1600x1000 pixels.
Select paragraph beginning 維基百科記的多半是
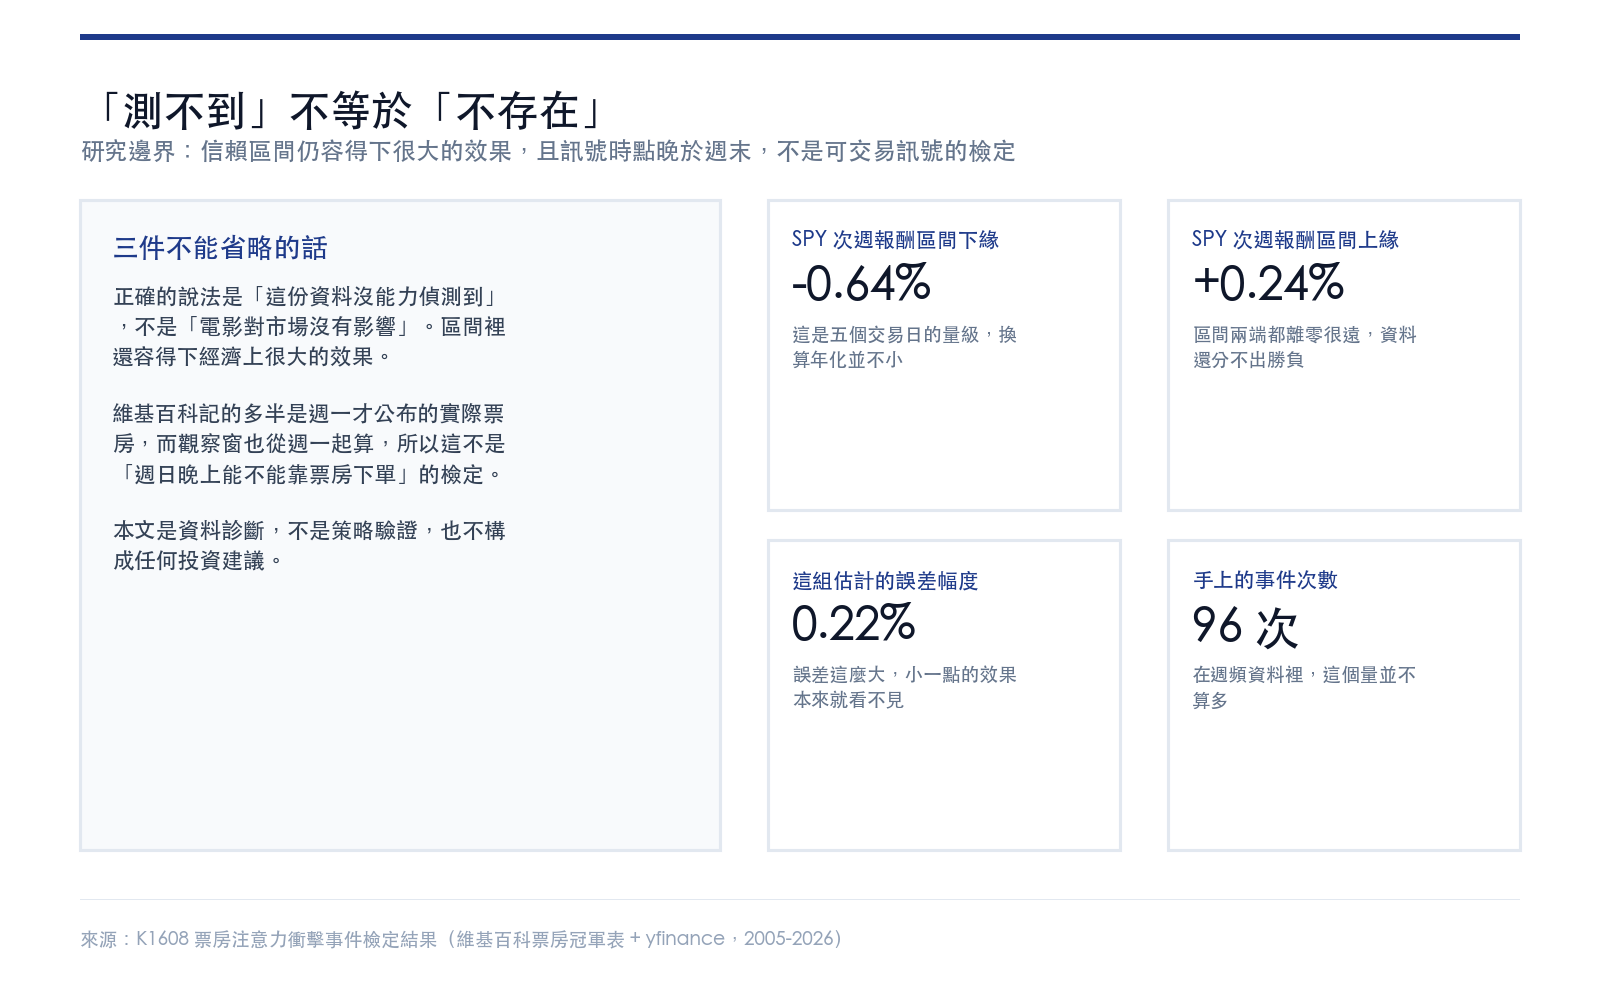[309, 444]
